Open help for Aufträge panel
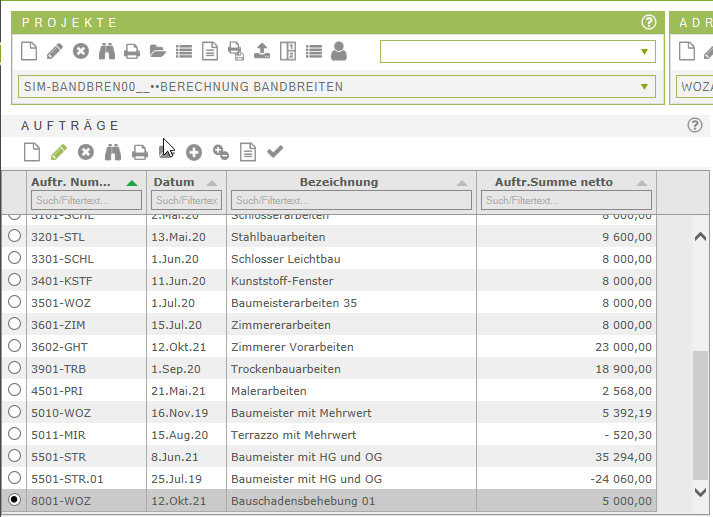The width and height of the screenshot is (713, 517). pyautogui.click(x=695, y=125)
